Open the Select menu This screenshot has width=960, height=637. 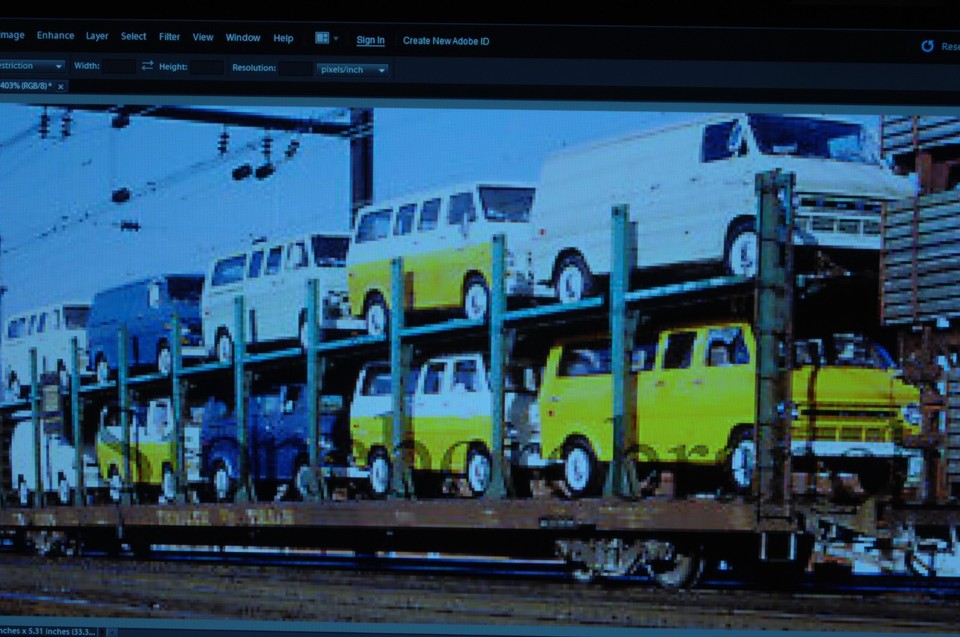click(133, 35)
